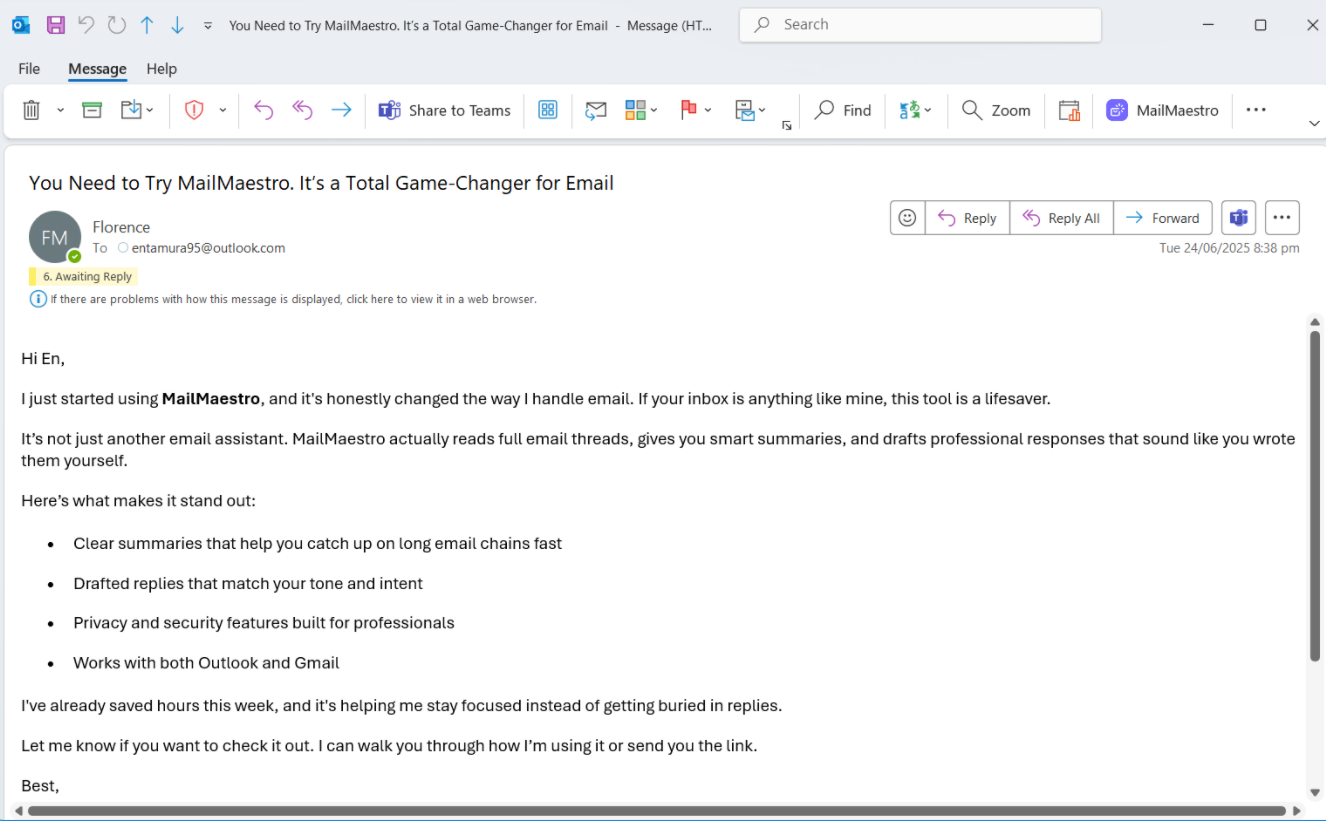Select the Message ribbon tab
The width and height of the screenshot is (1326, 821).
tap(97, 69)
